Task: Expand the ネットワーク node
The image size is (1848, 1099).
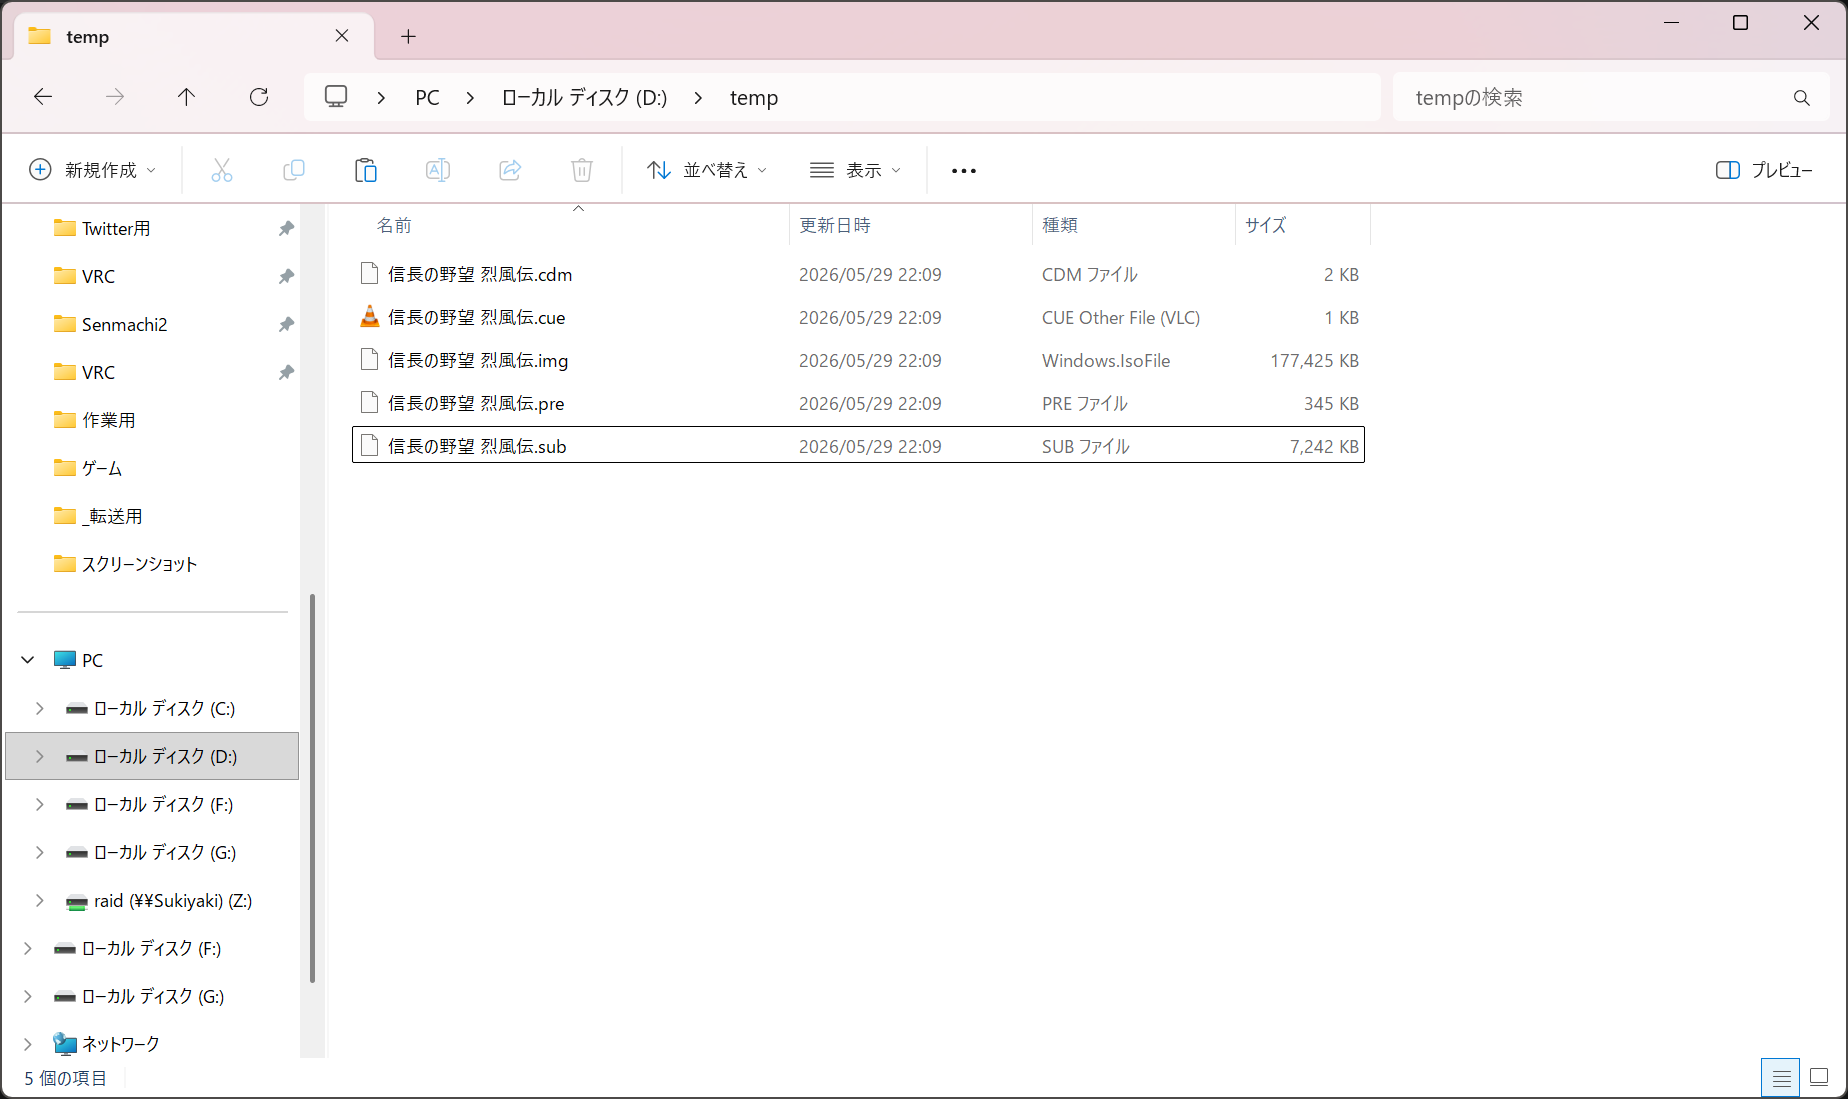Action: click(x=28, y=1044)
